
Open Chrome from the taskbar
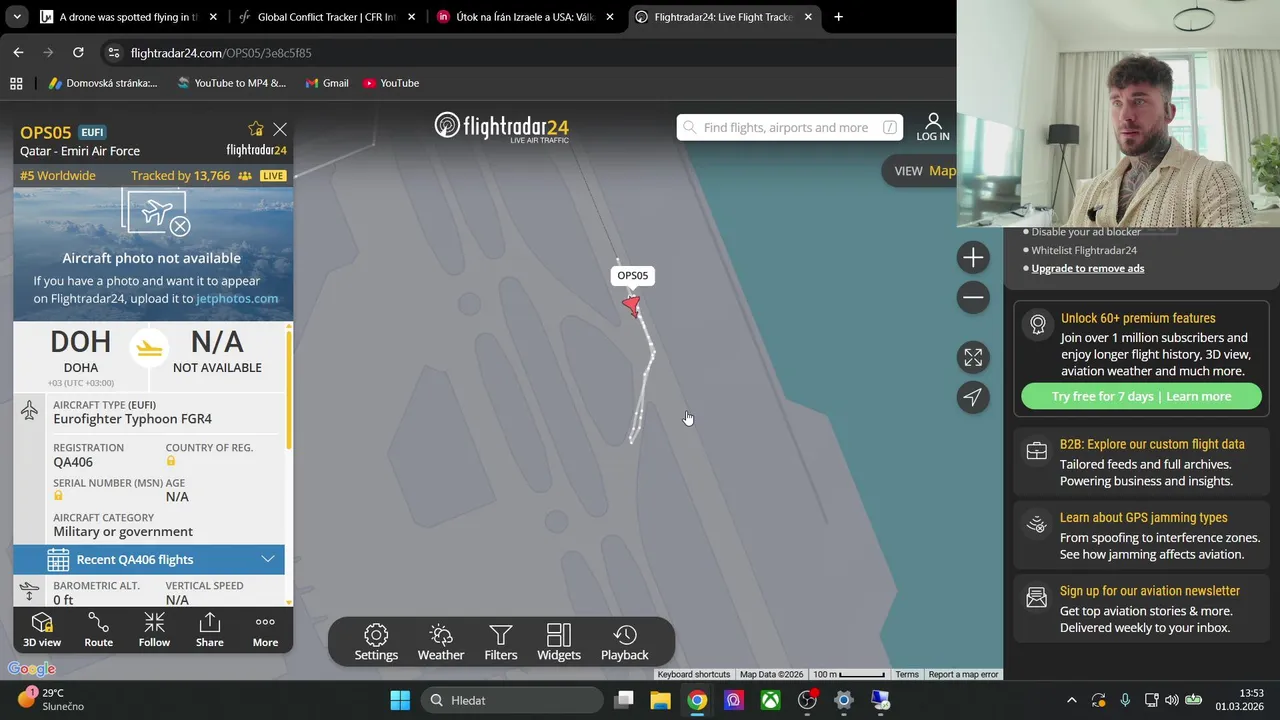697,700
